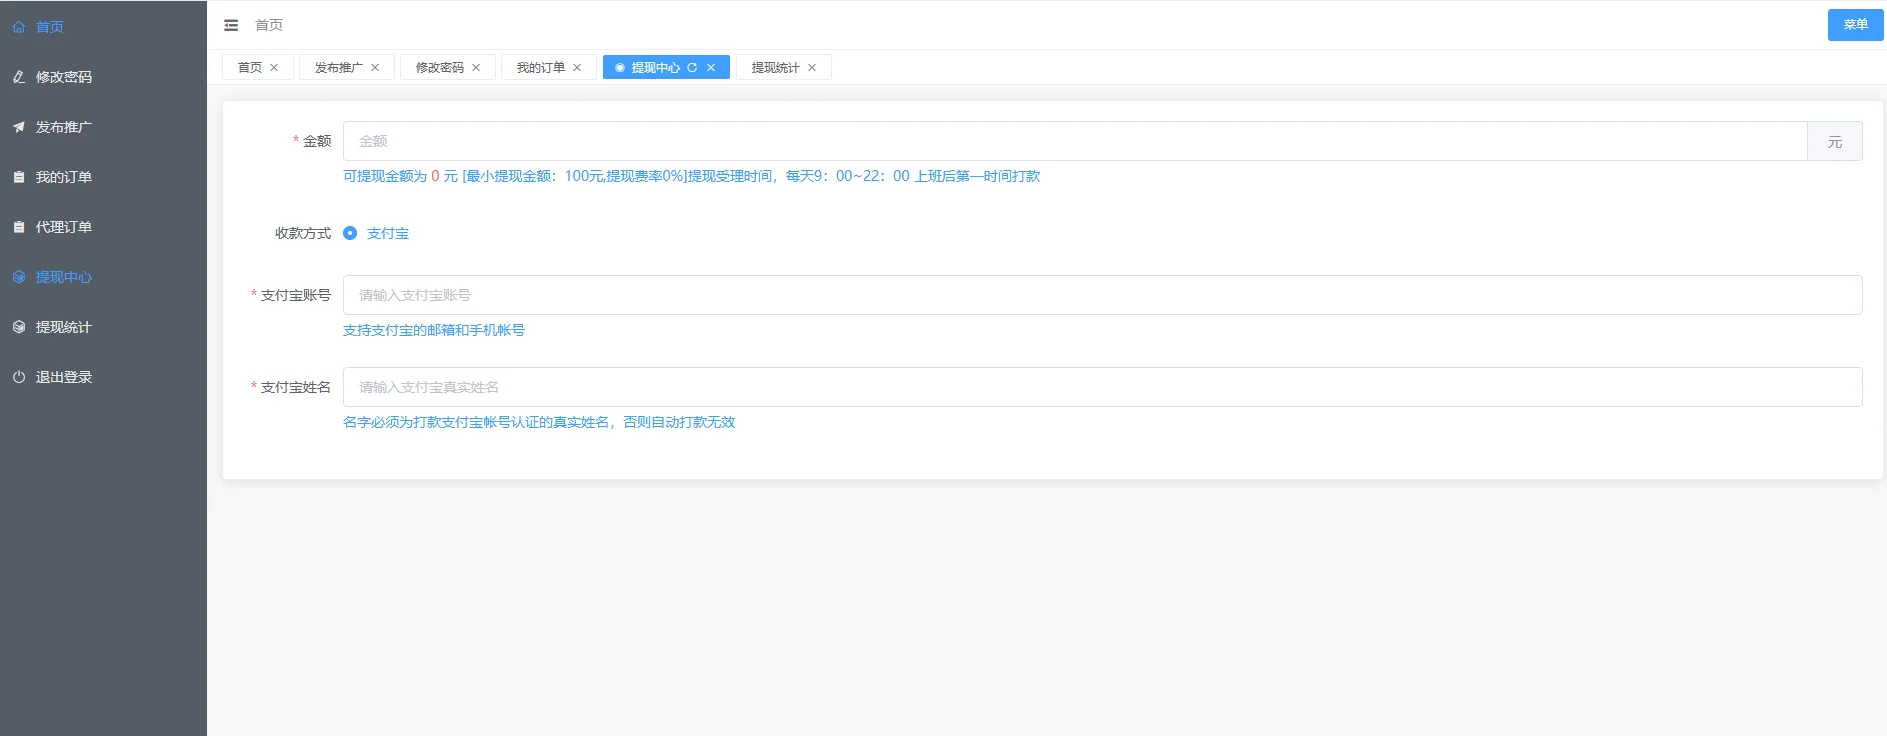The height and width of the screenshot is (736, 1887).
Task: Click the 金额 input field
Action: [1074, 141]
